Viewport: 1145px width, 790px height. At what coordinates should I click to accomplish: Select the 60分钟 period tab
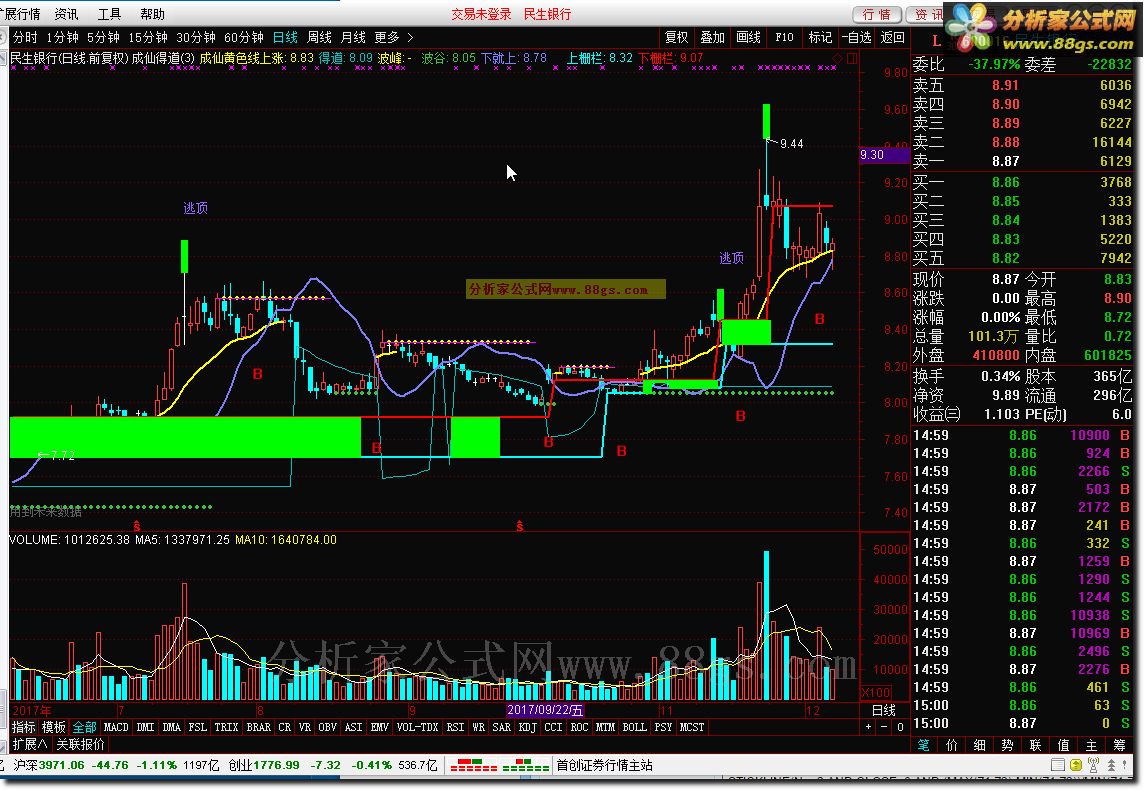pos(244,37)
